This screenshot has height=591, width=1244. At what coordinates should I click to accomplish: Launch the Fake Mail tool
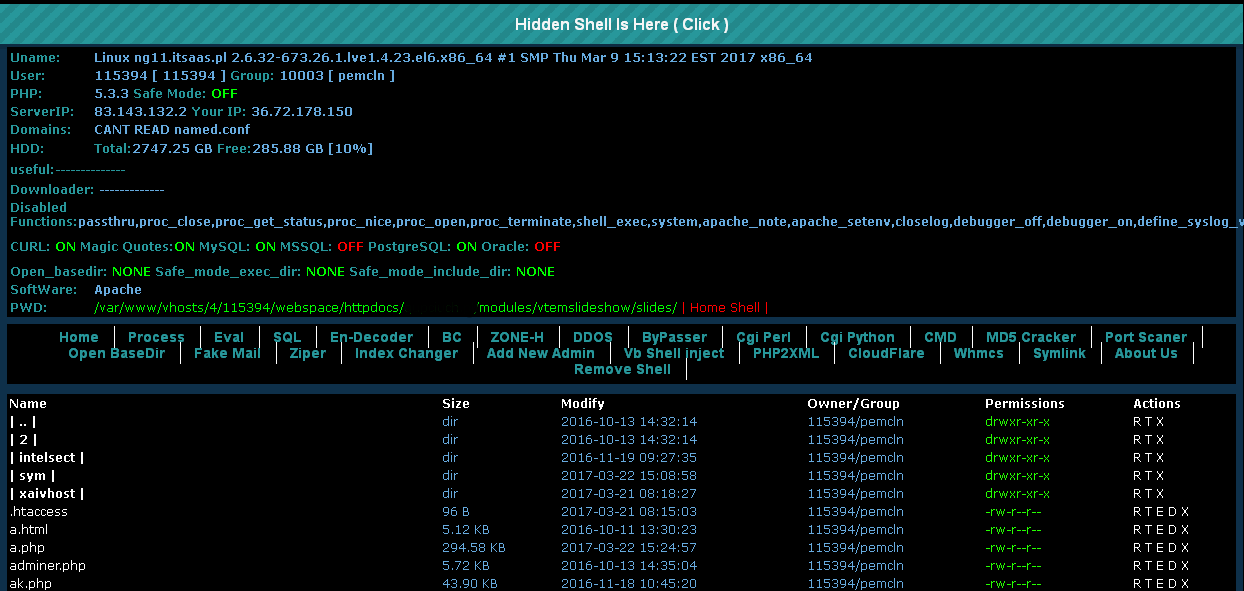(225, 353)
